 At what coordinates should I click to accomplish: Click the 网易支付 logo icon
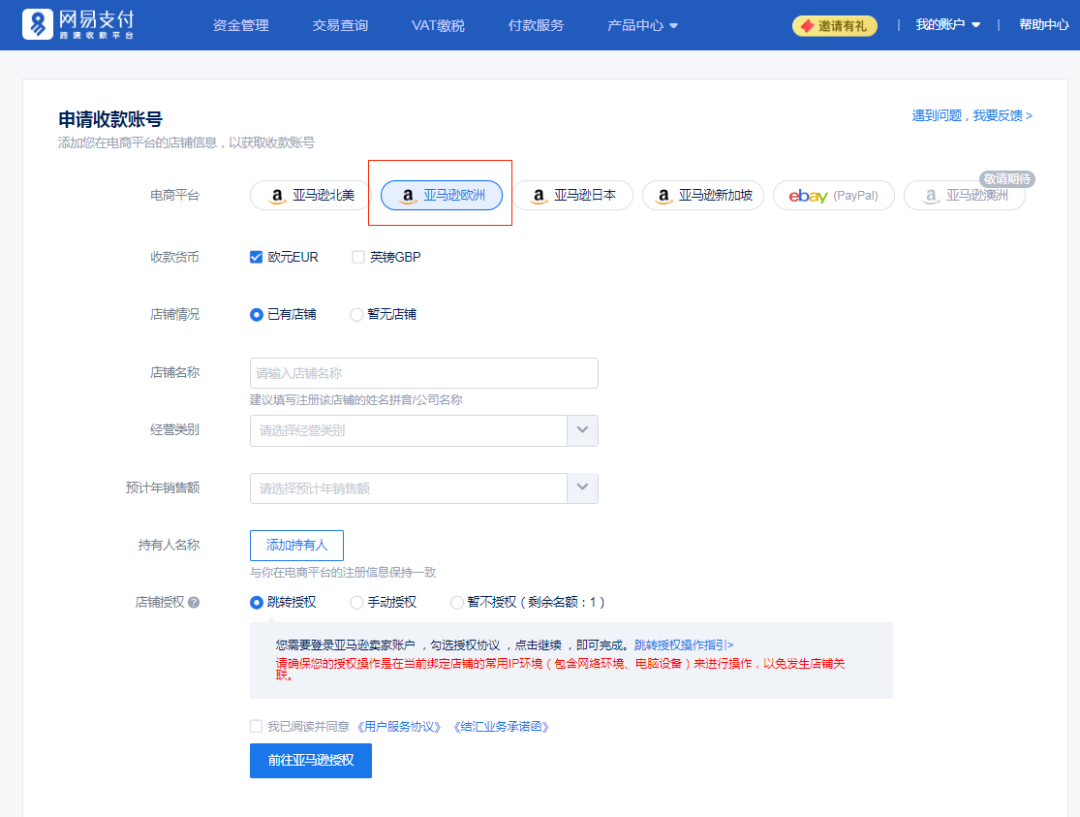[38, 22]
